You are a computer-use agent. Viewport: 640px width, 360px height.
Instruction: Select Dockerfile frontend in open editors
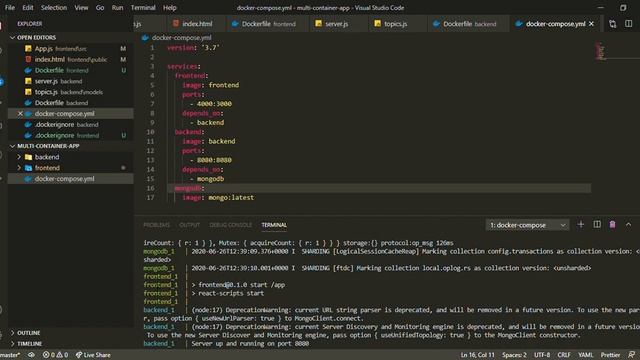click(x=71, y=70)
